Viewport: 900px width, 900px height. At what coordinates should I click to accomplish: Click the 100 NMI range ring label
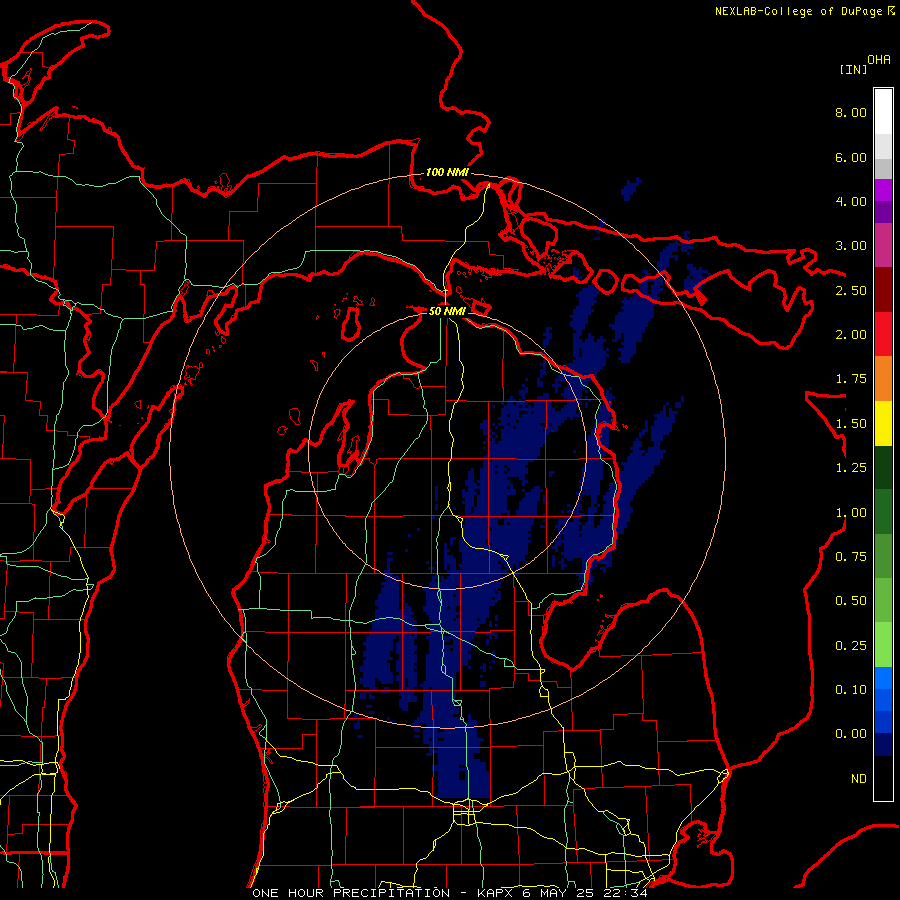[447, 172]
